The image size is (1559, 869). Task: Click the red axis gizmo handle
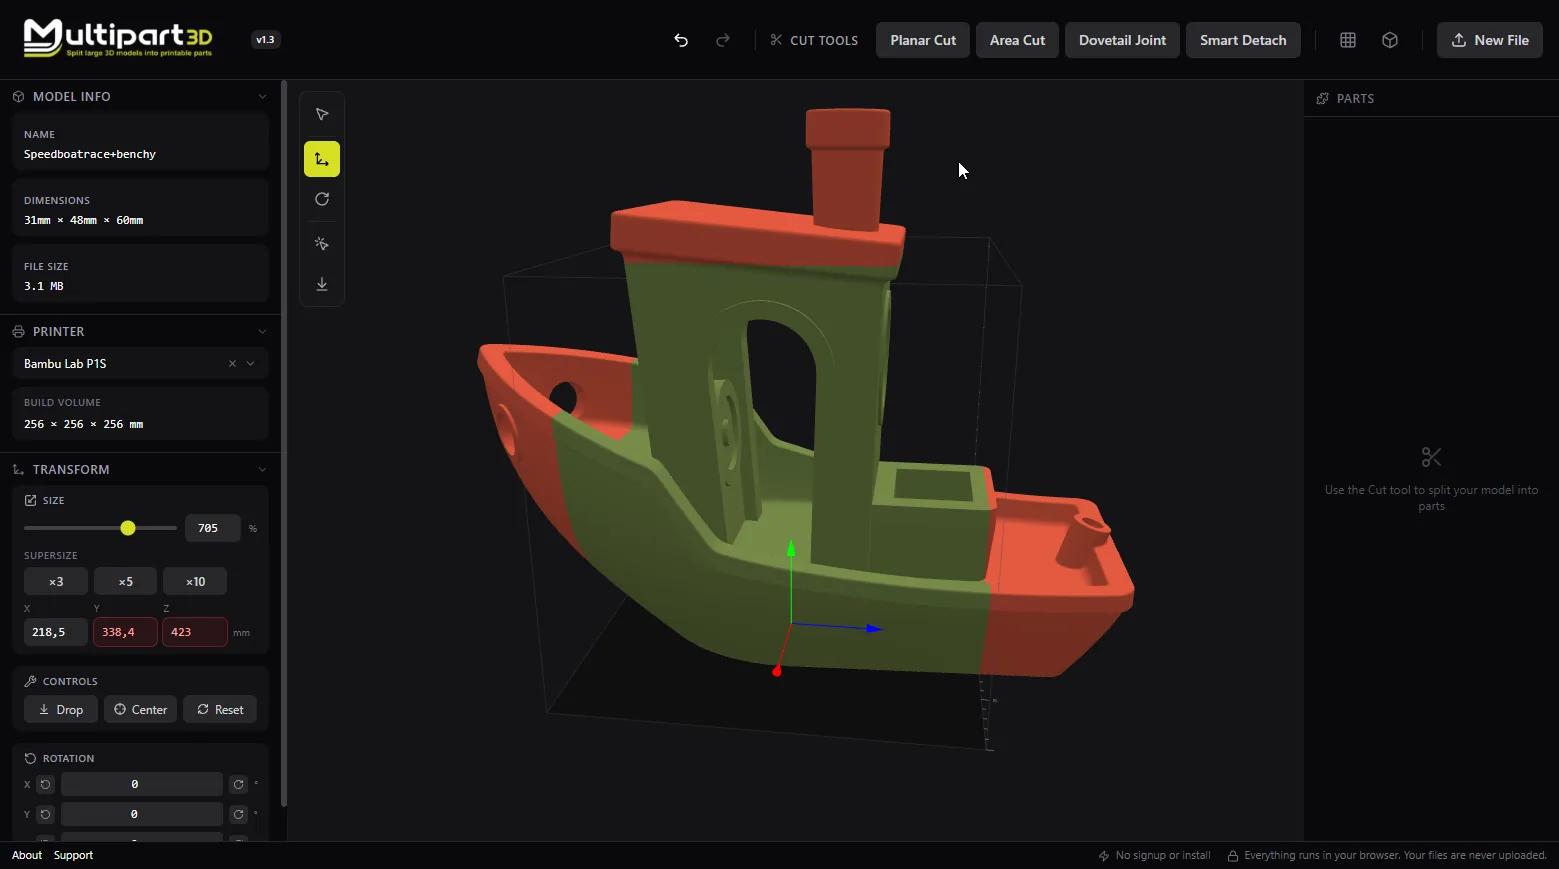[777, 671]
